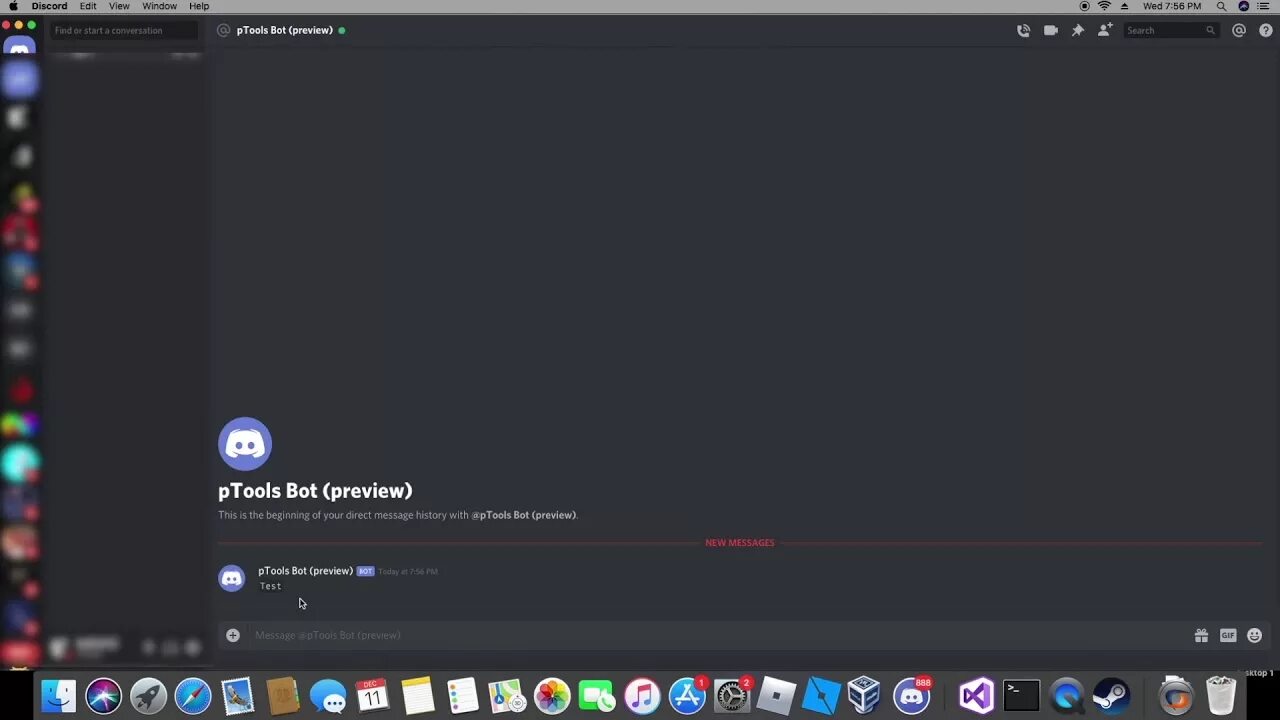The height and width of the screenshot is (720, 1280).
Task: Click the pTools Bot (preview) header title
Action: pyautogui.click(x=284, y=31)
